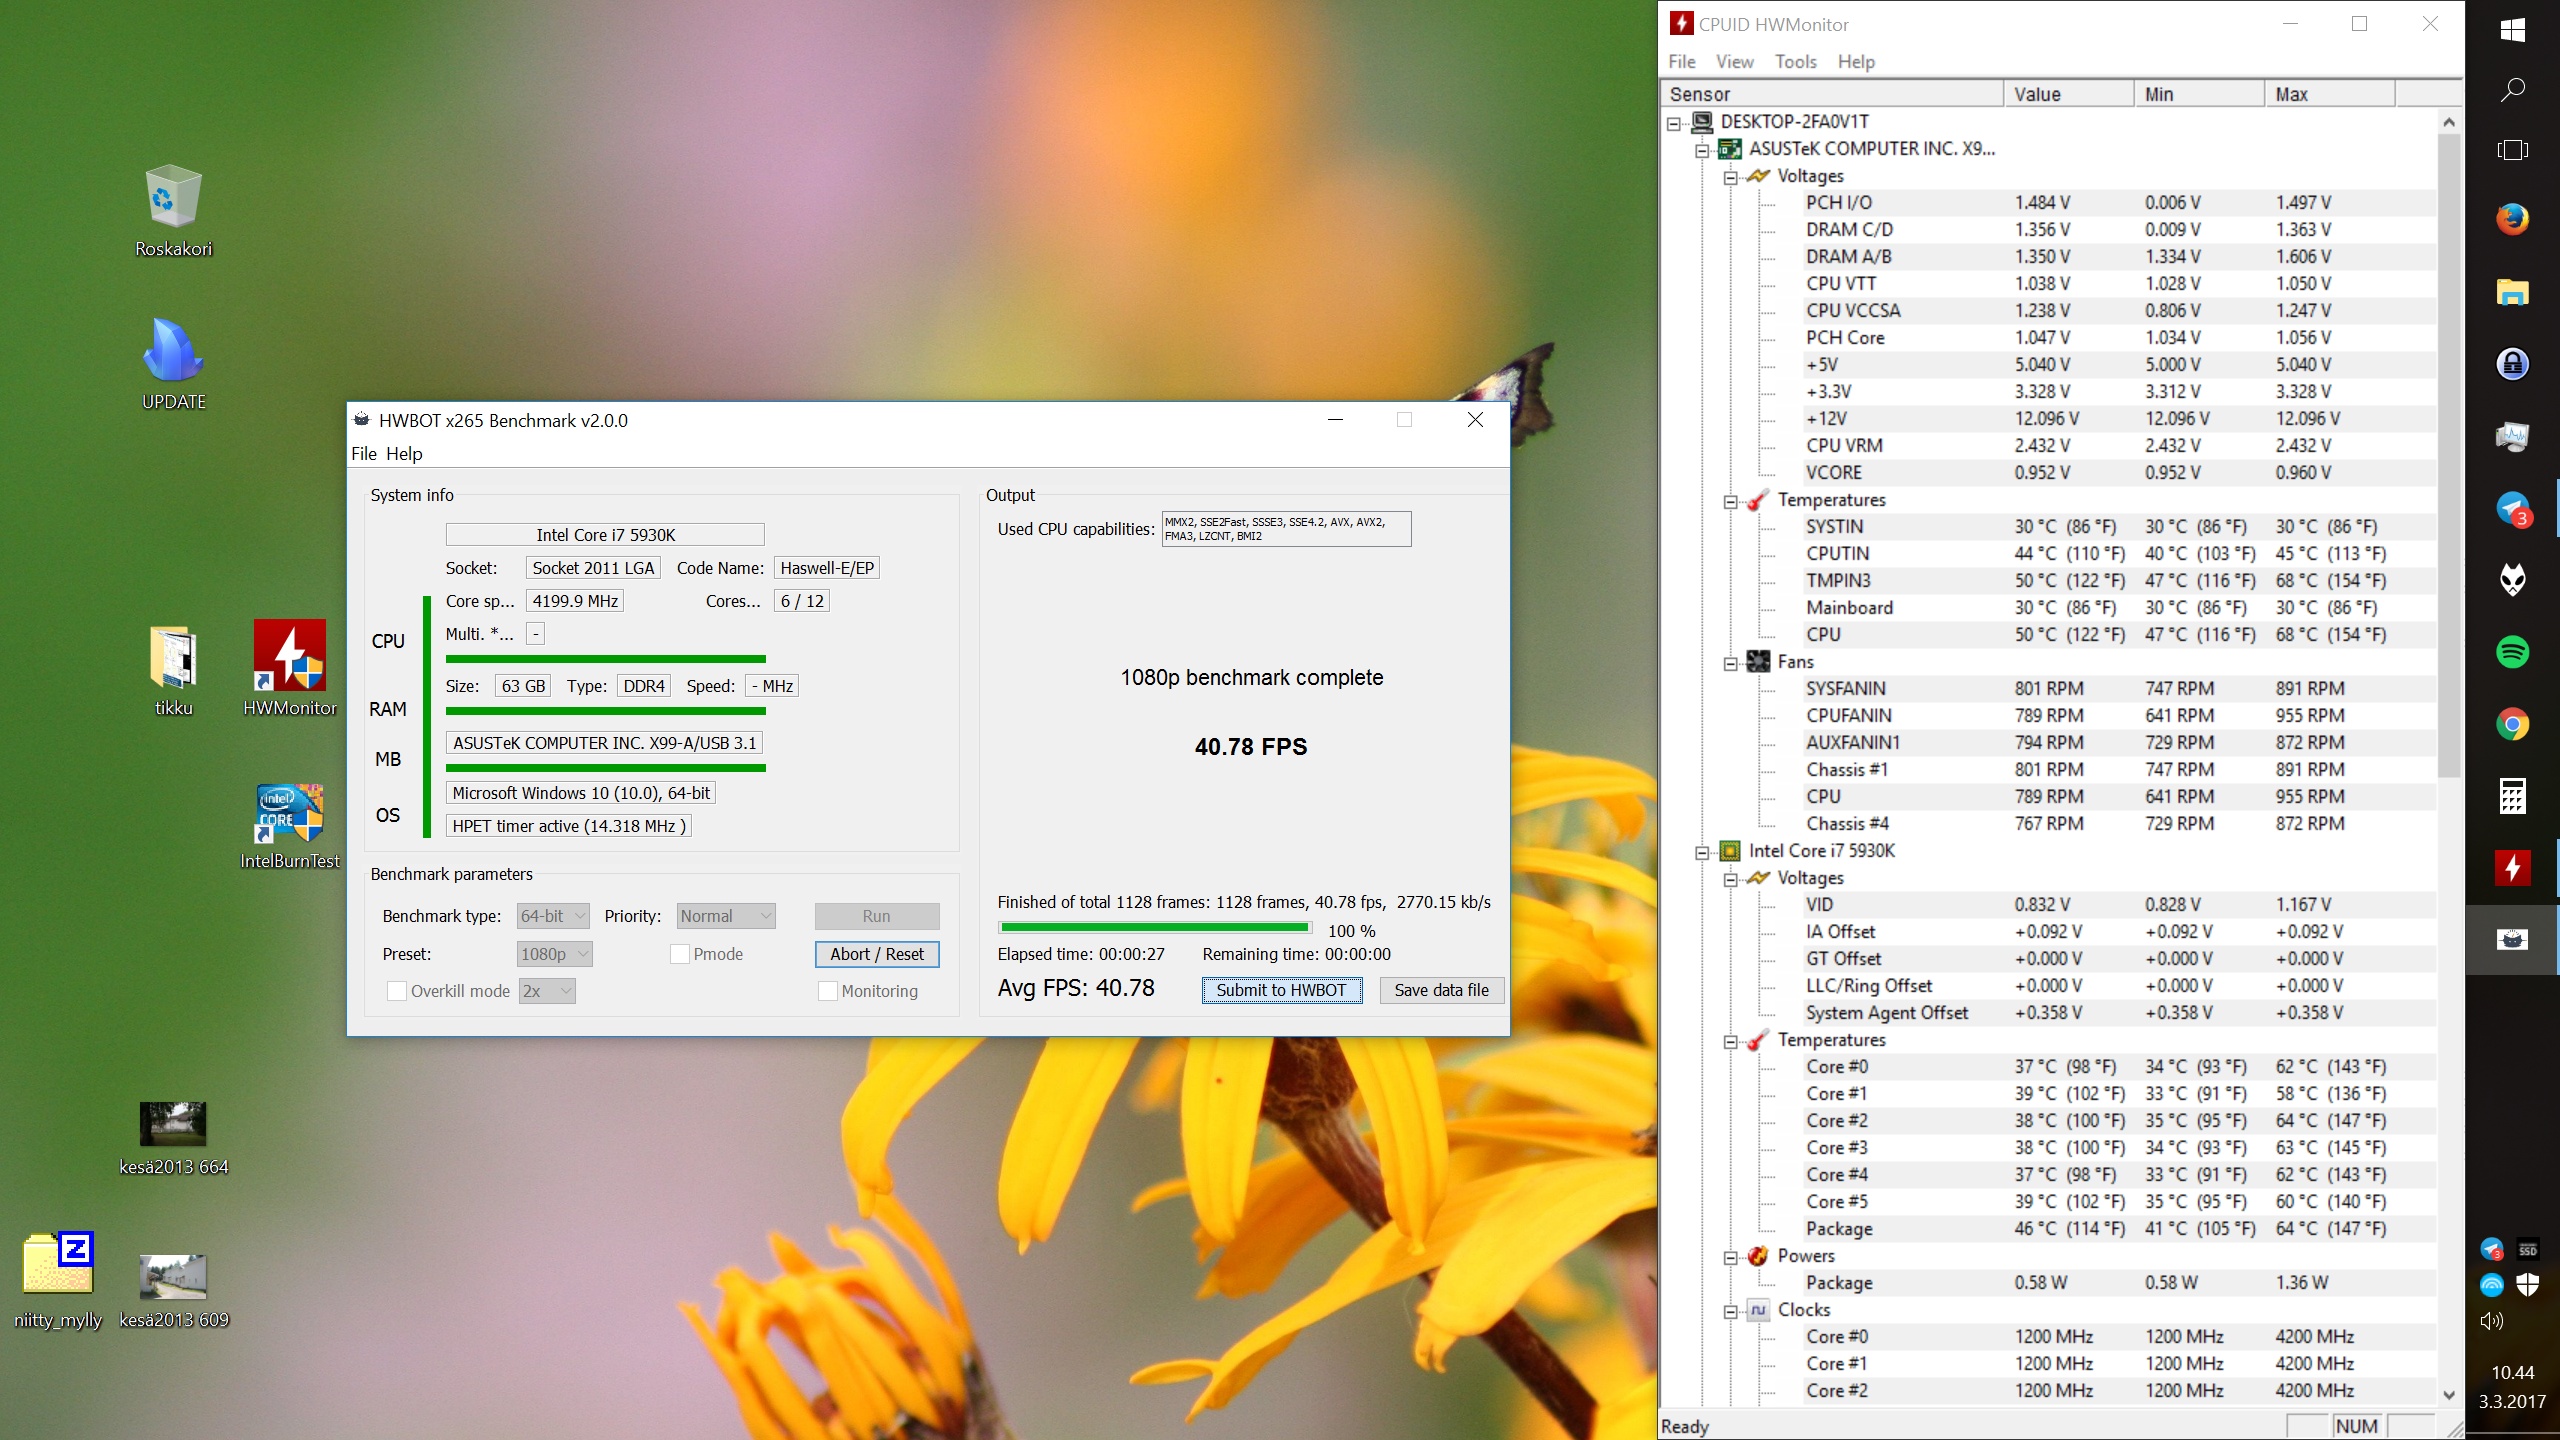Open the Calculator taskbar icon

[x=2512, y=796]
